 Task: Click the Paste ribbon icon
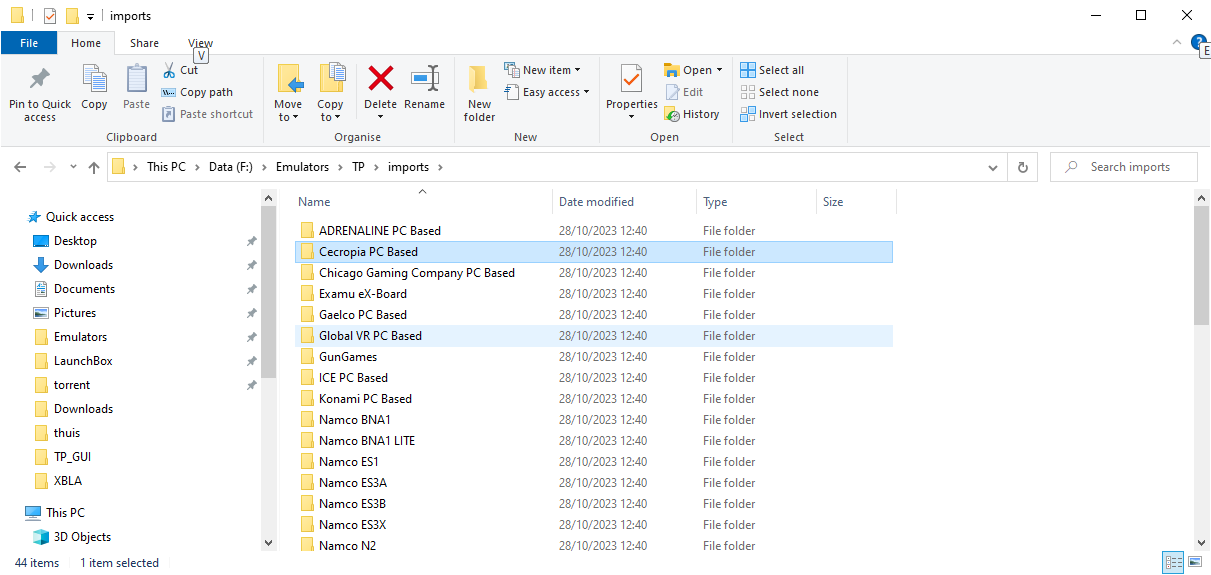(136, 80)
